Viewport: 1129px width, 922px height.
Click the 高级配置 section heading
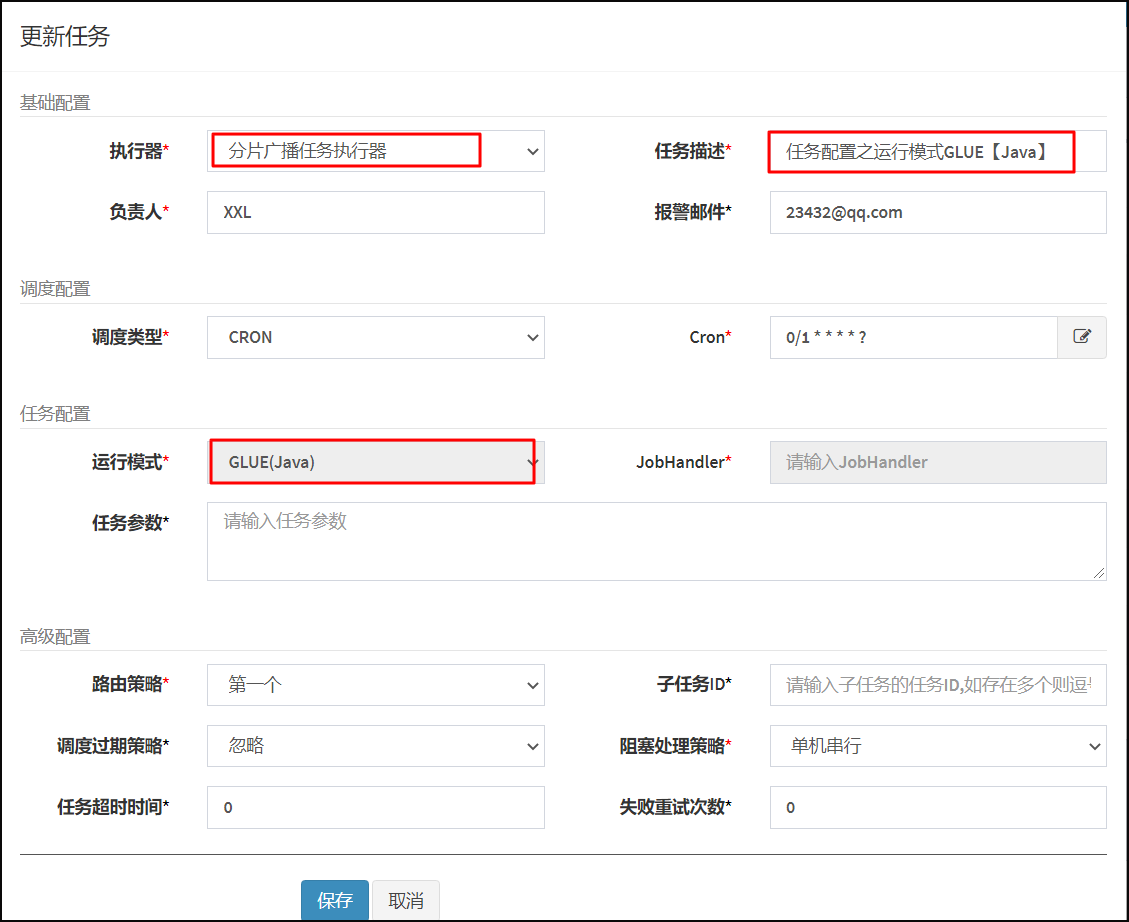55,636
